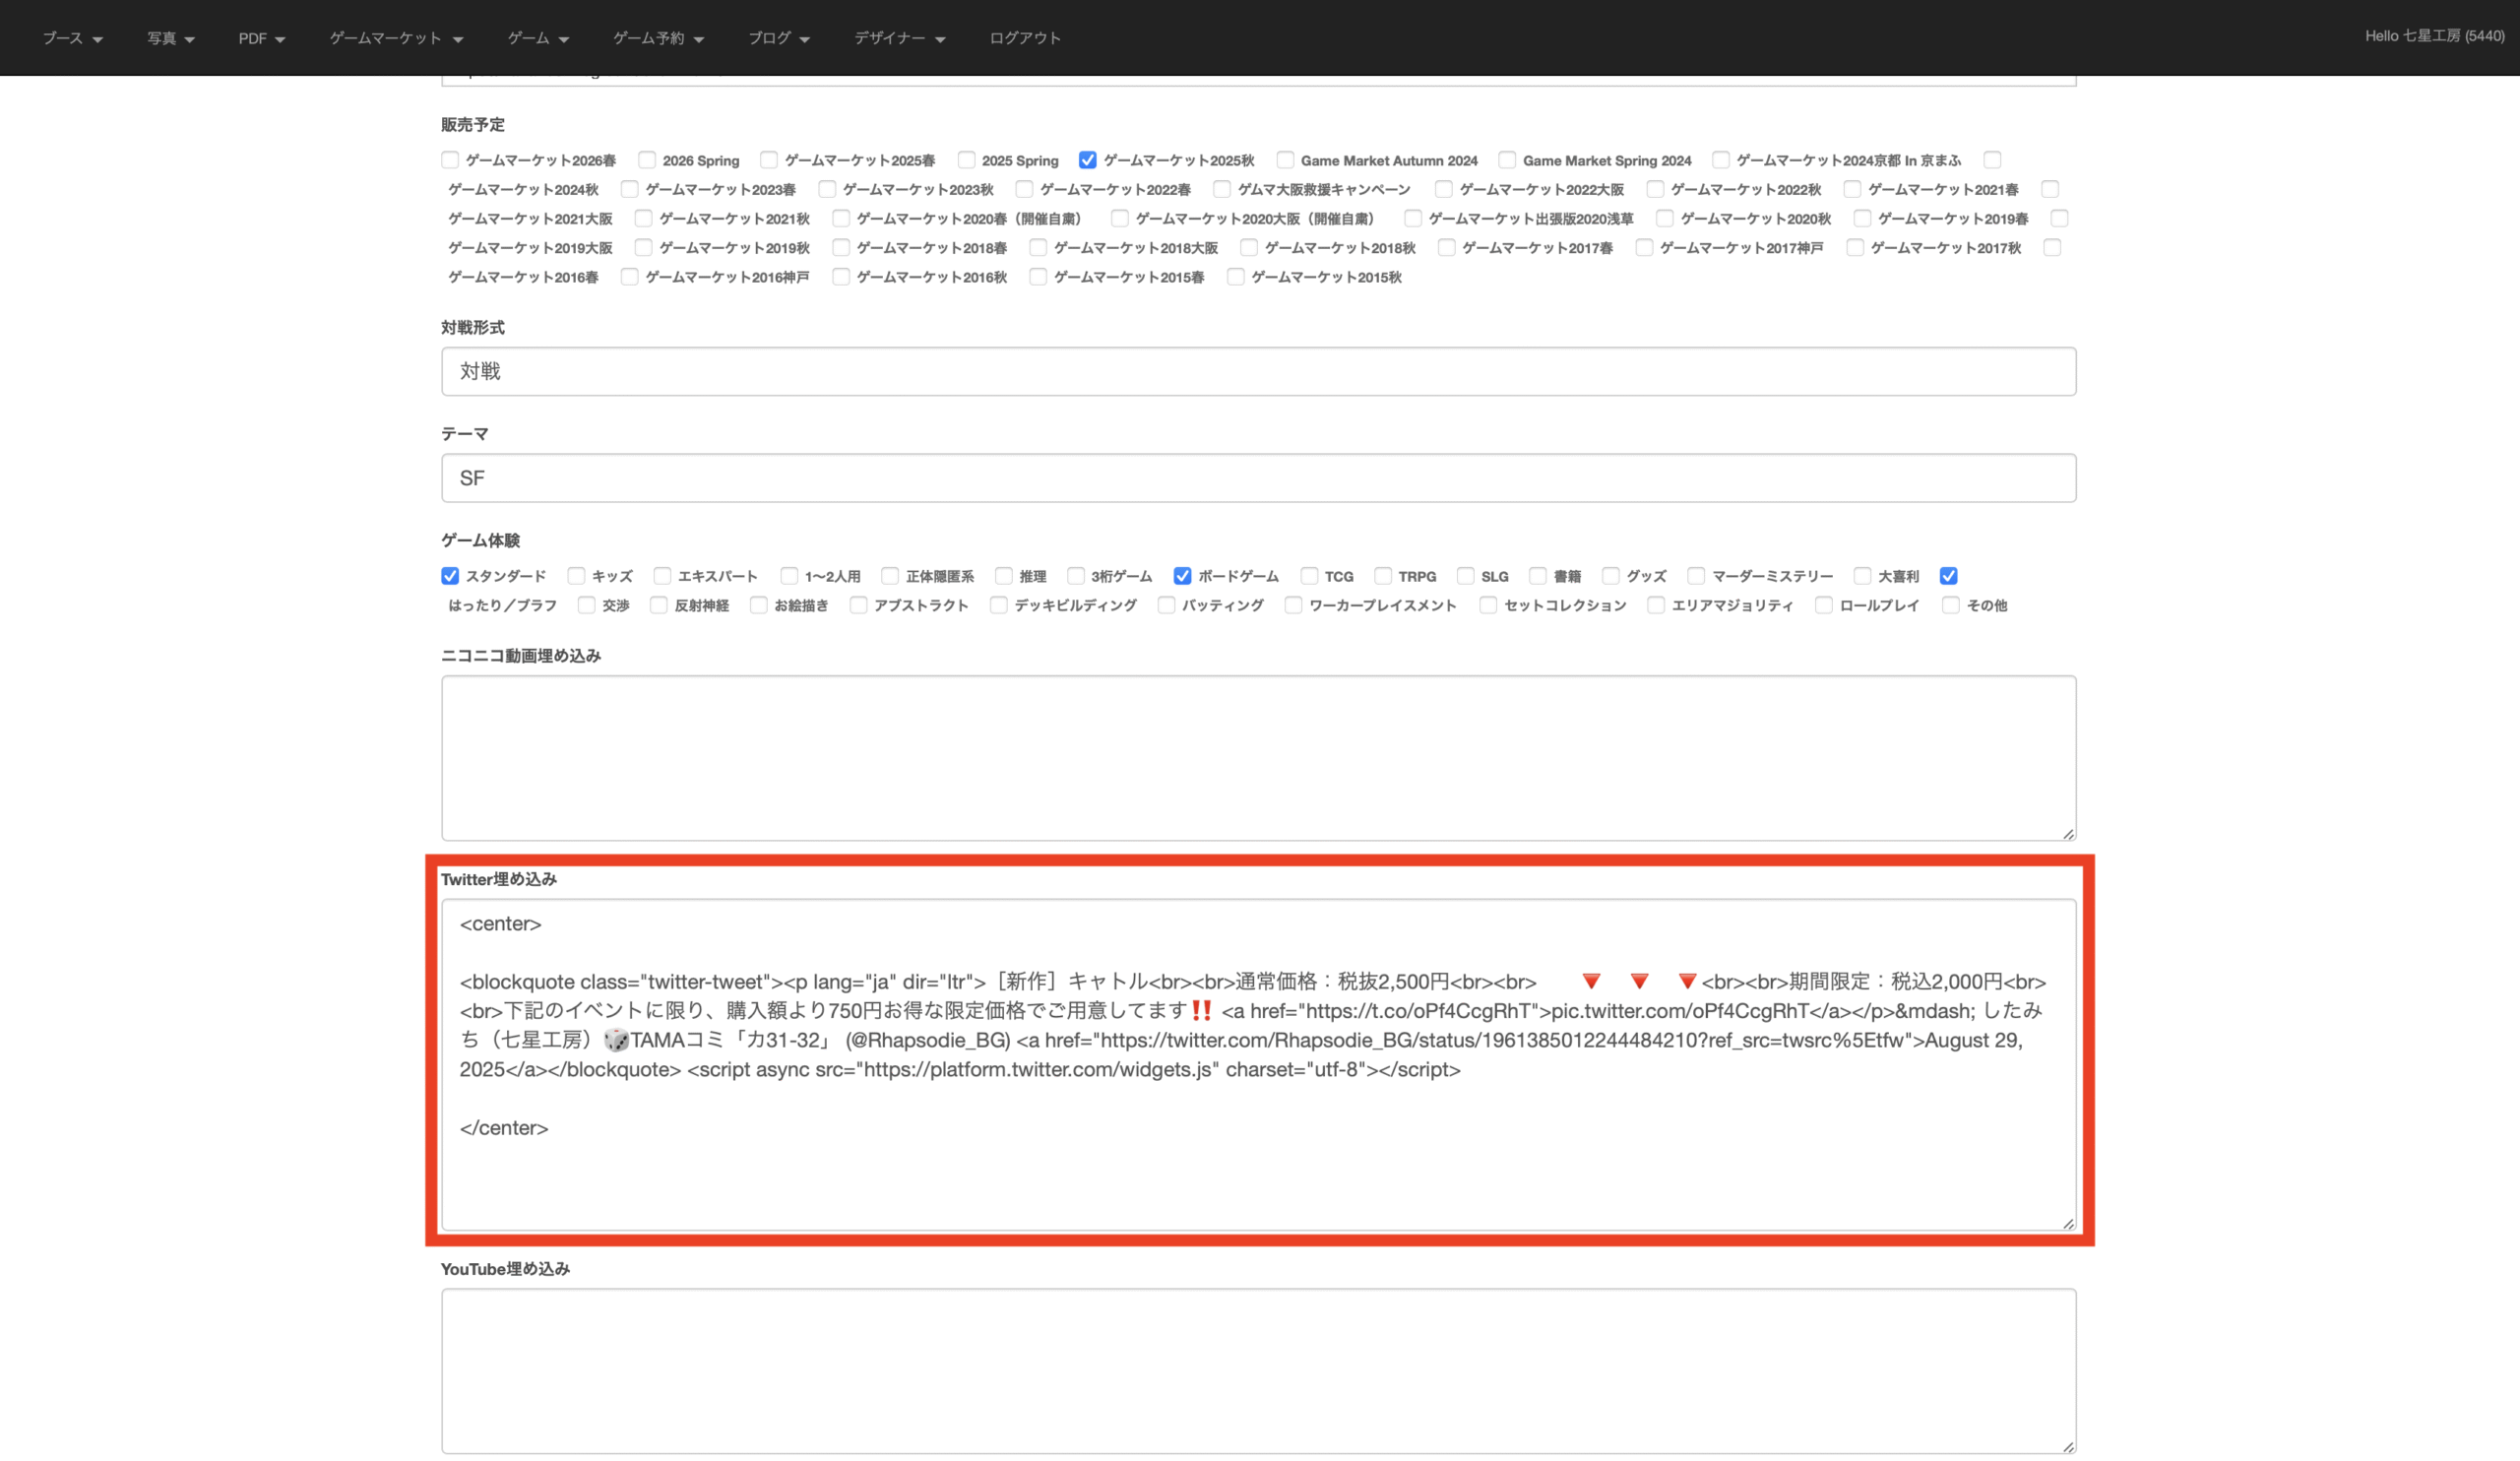
Task: Uncheck ゲームマーケット2025秋 checkbox
Action: click(x=1087, y=160)
